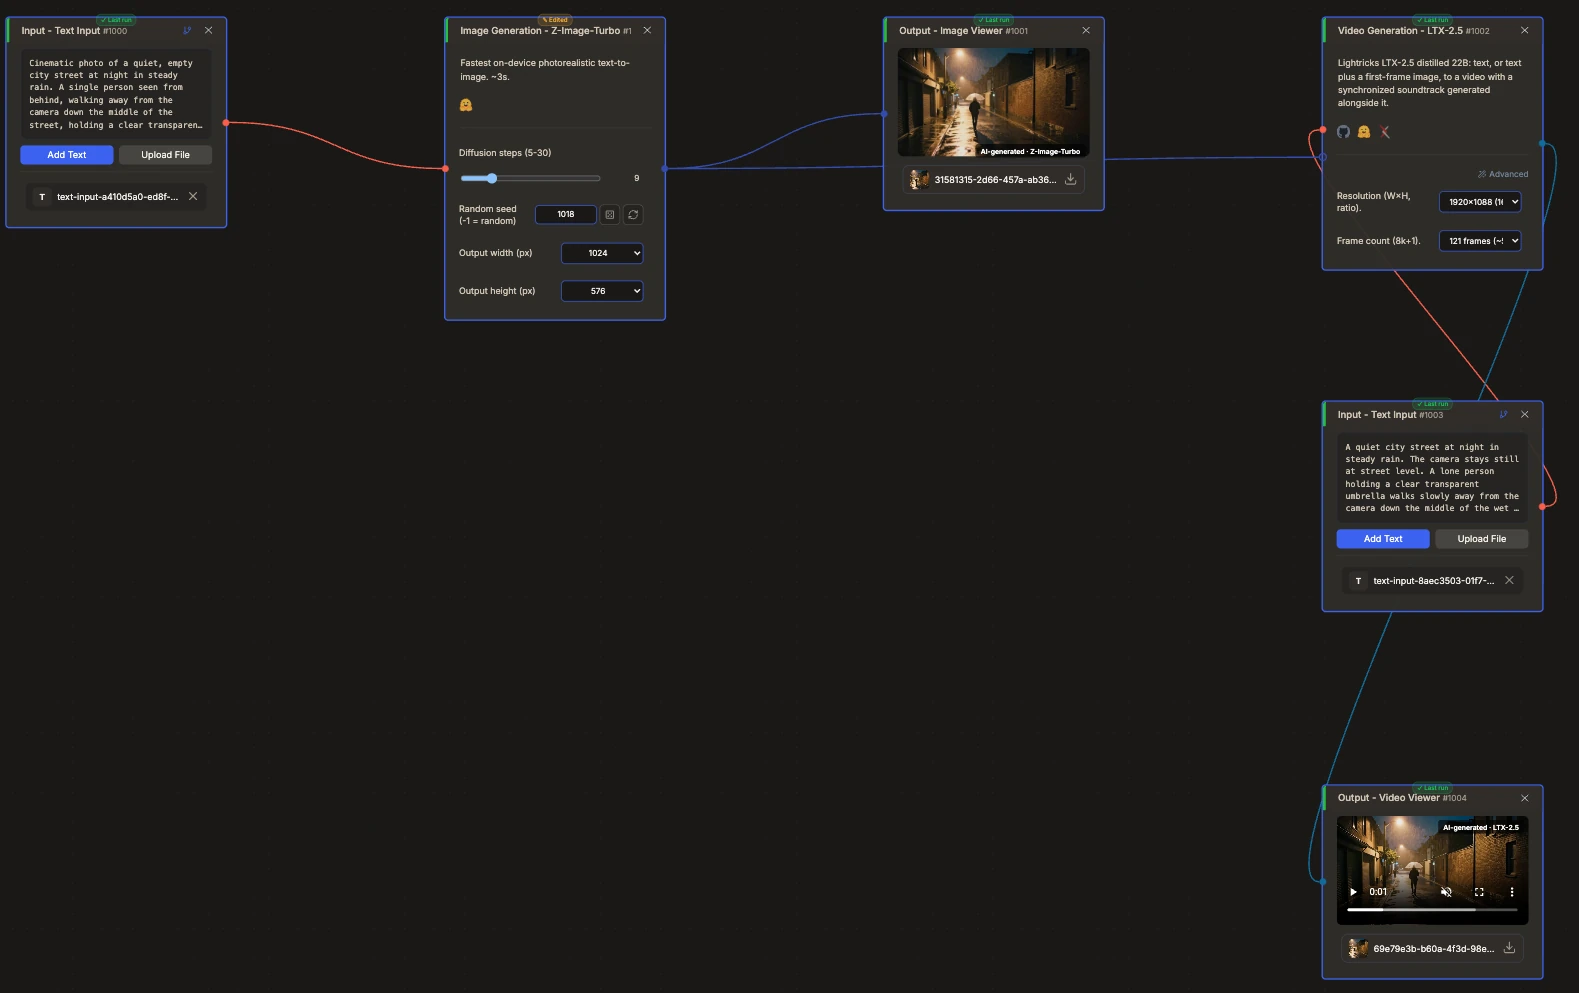Click the branch icon on Text Input #1003
This screenshot has width=1579, height=993.
point(1503,415)
